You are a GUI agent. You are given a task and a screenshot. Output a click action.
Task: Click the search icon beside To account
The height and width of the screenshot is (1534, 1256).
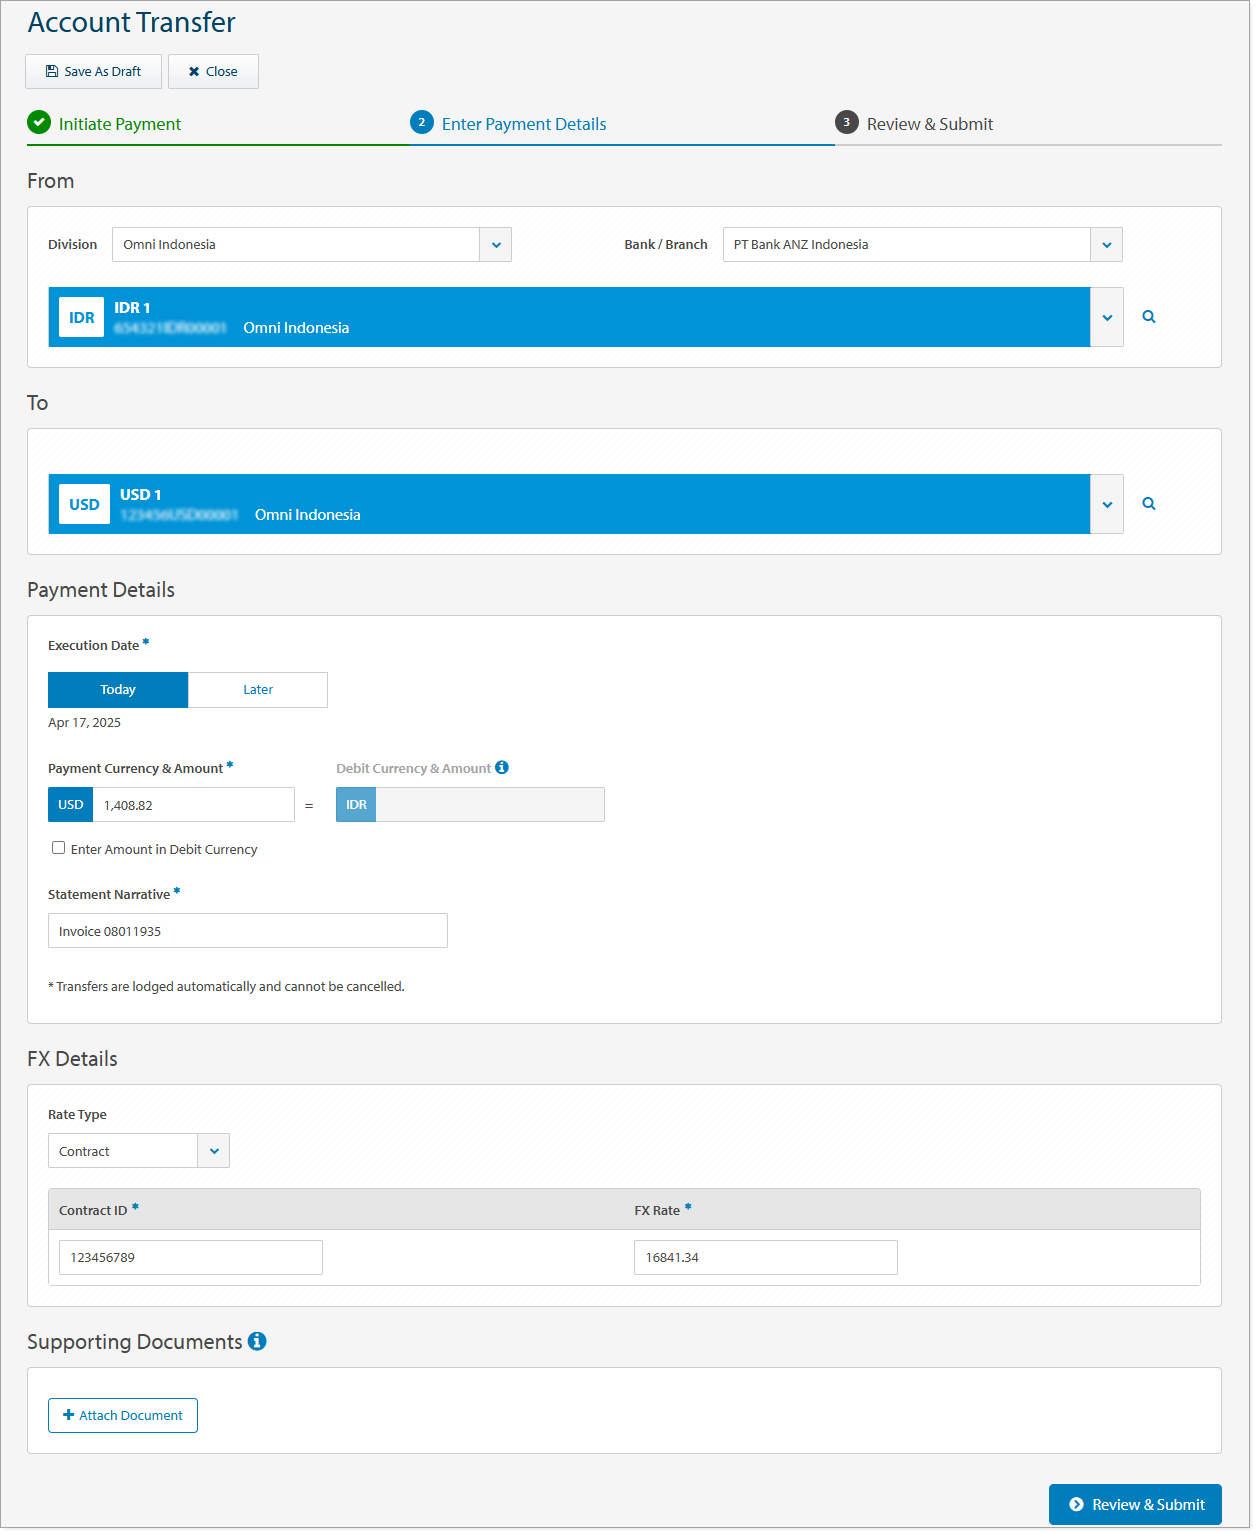[x=1148, y=504]
